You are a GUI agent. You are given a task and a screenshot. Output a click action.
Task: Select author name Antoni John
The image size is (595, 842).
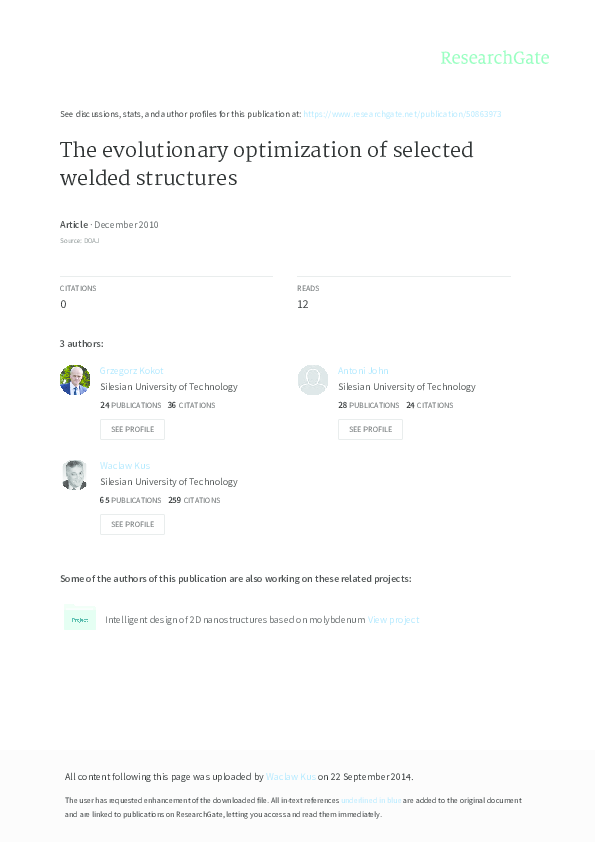coord(364,370)
